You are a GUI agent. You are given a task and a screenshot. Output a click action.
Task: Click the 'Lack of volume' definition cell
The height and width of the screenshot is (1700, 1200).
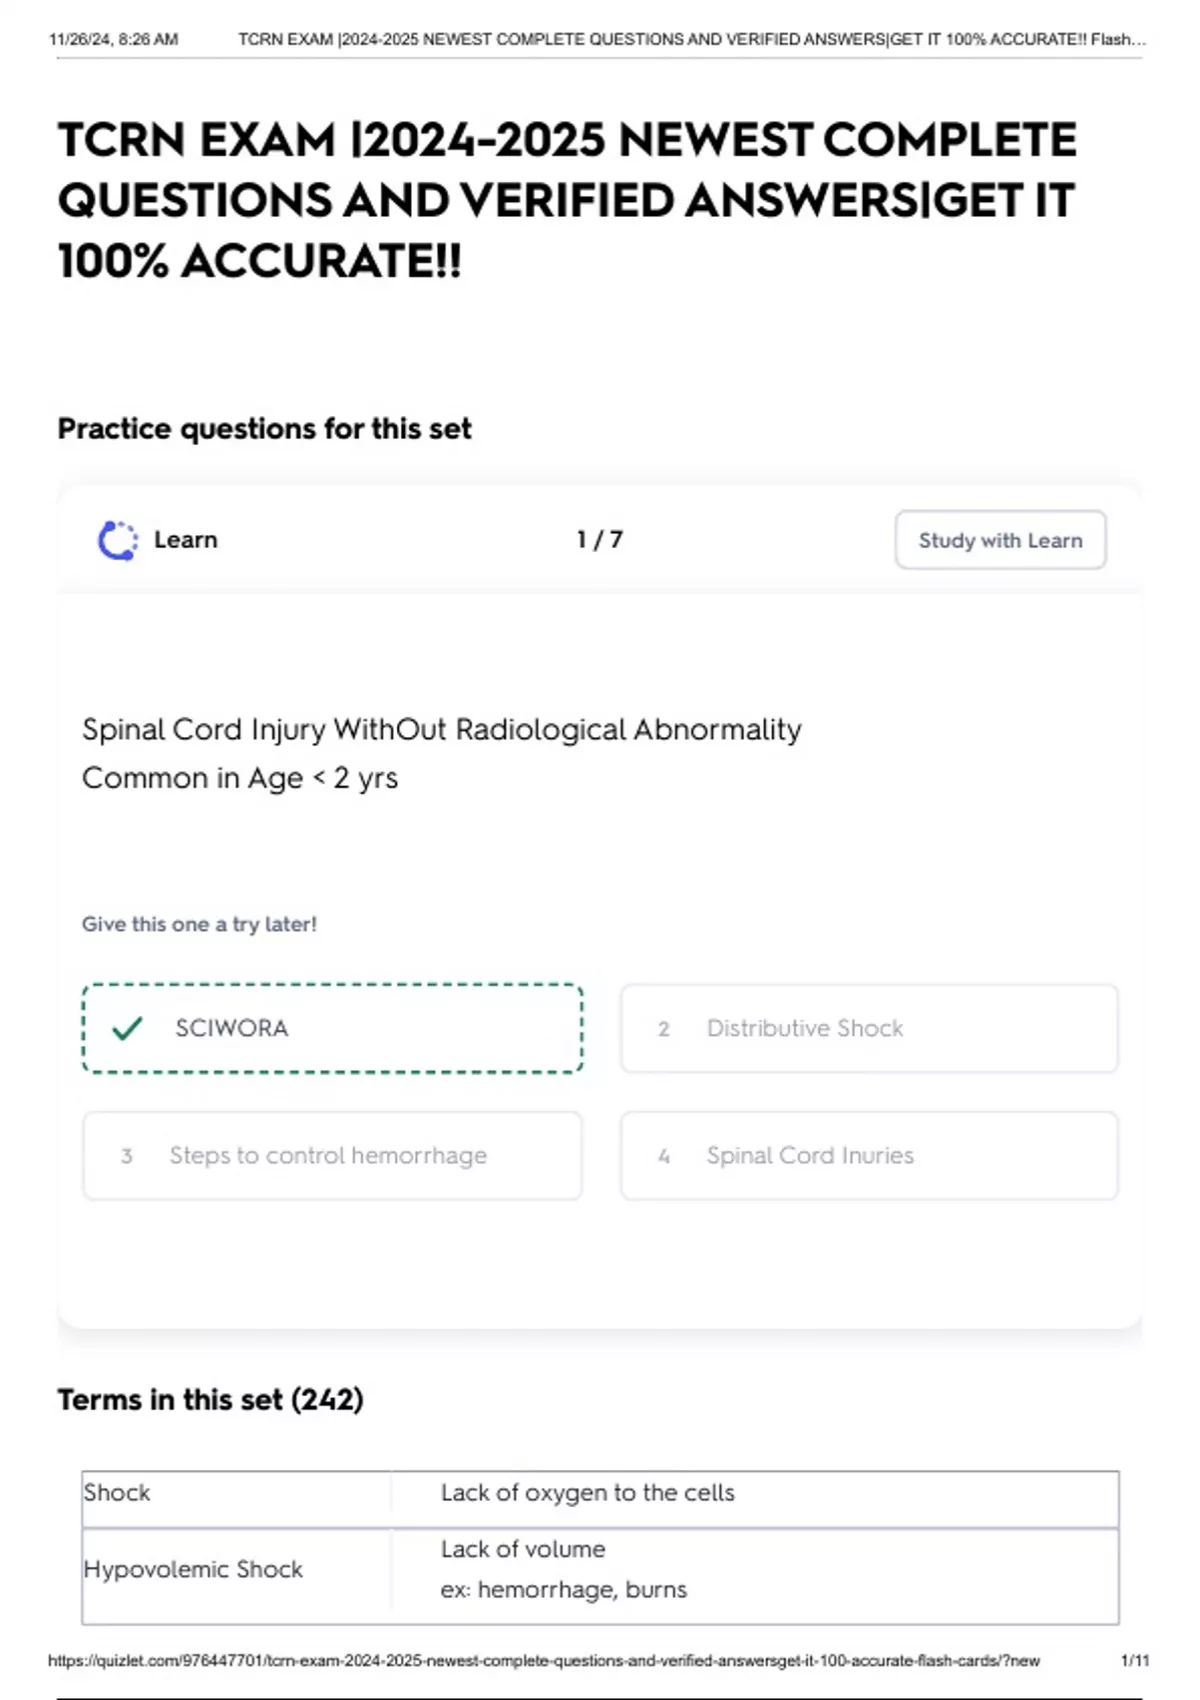[523, 1550]
